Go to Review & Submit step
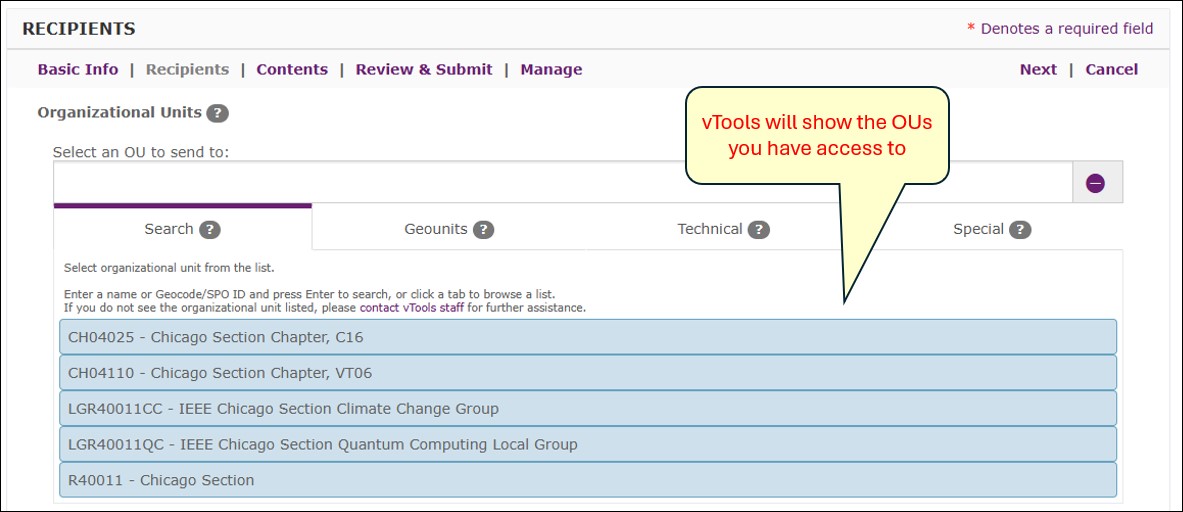Screen dimensions: 1183x512 [x=424, y=69]
